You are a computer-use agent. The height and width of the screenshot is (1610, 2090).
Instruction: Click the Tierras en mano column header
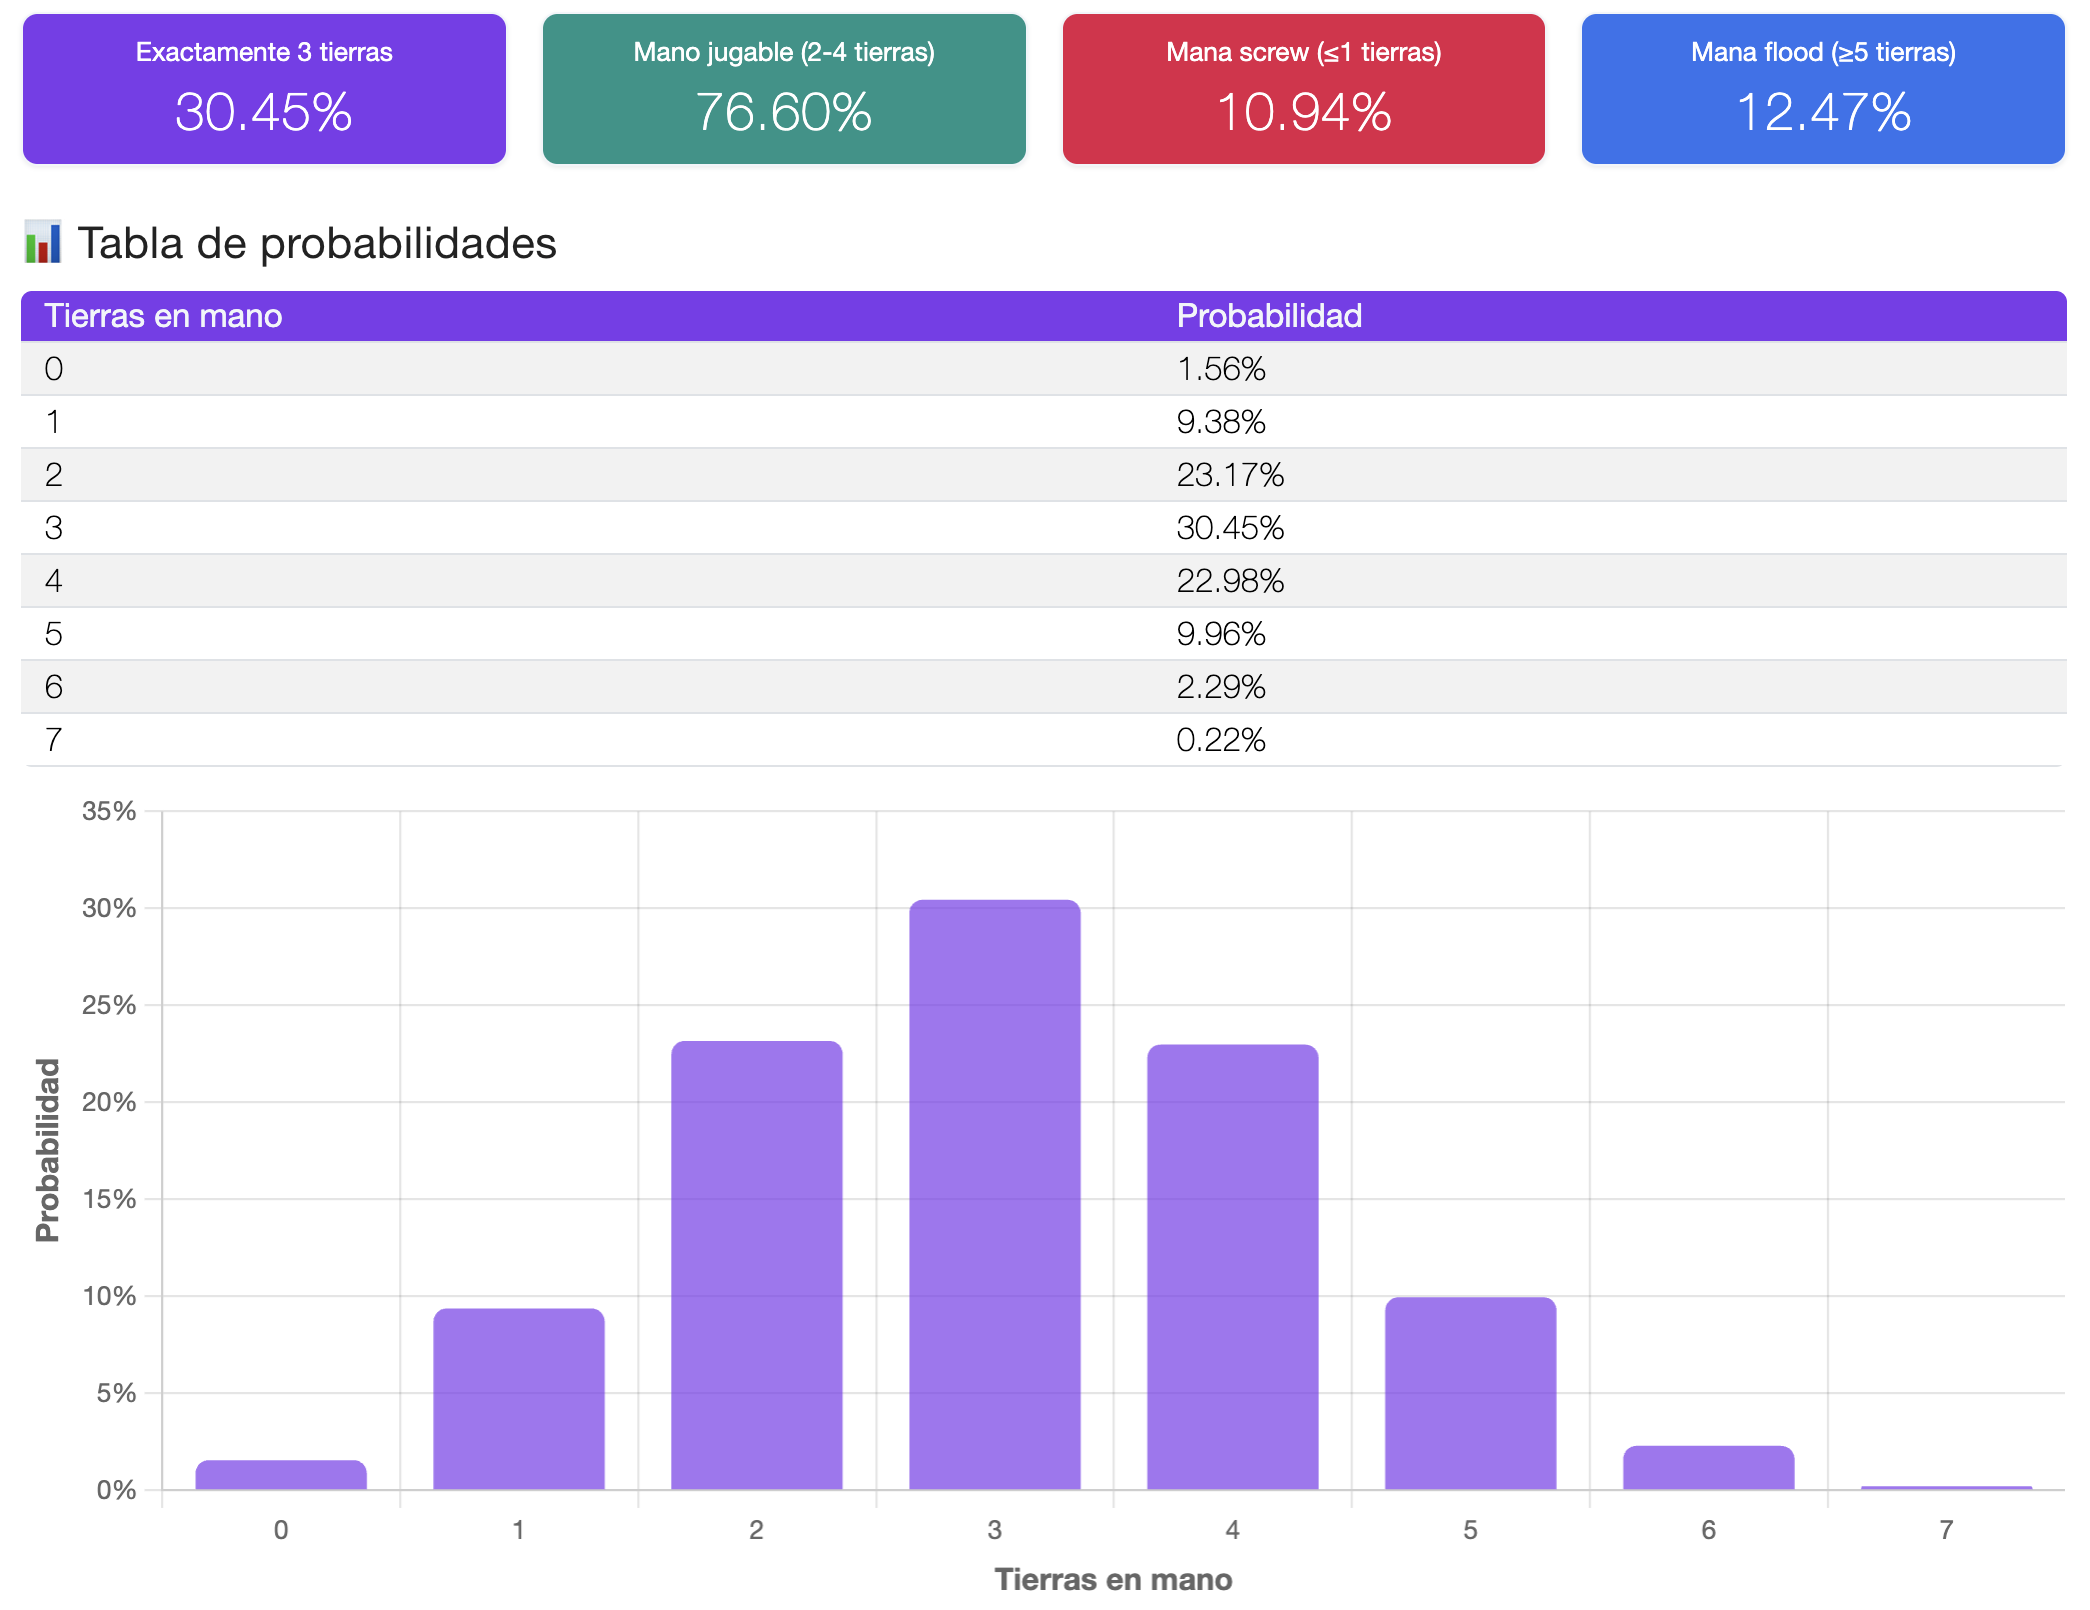(163, 316)
